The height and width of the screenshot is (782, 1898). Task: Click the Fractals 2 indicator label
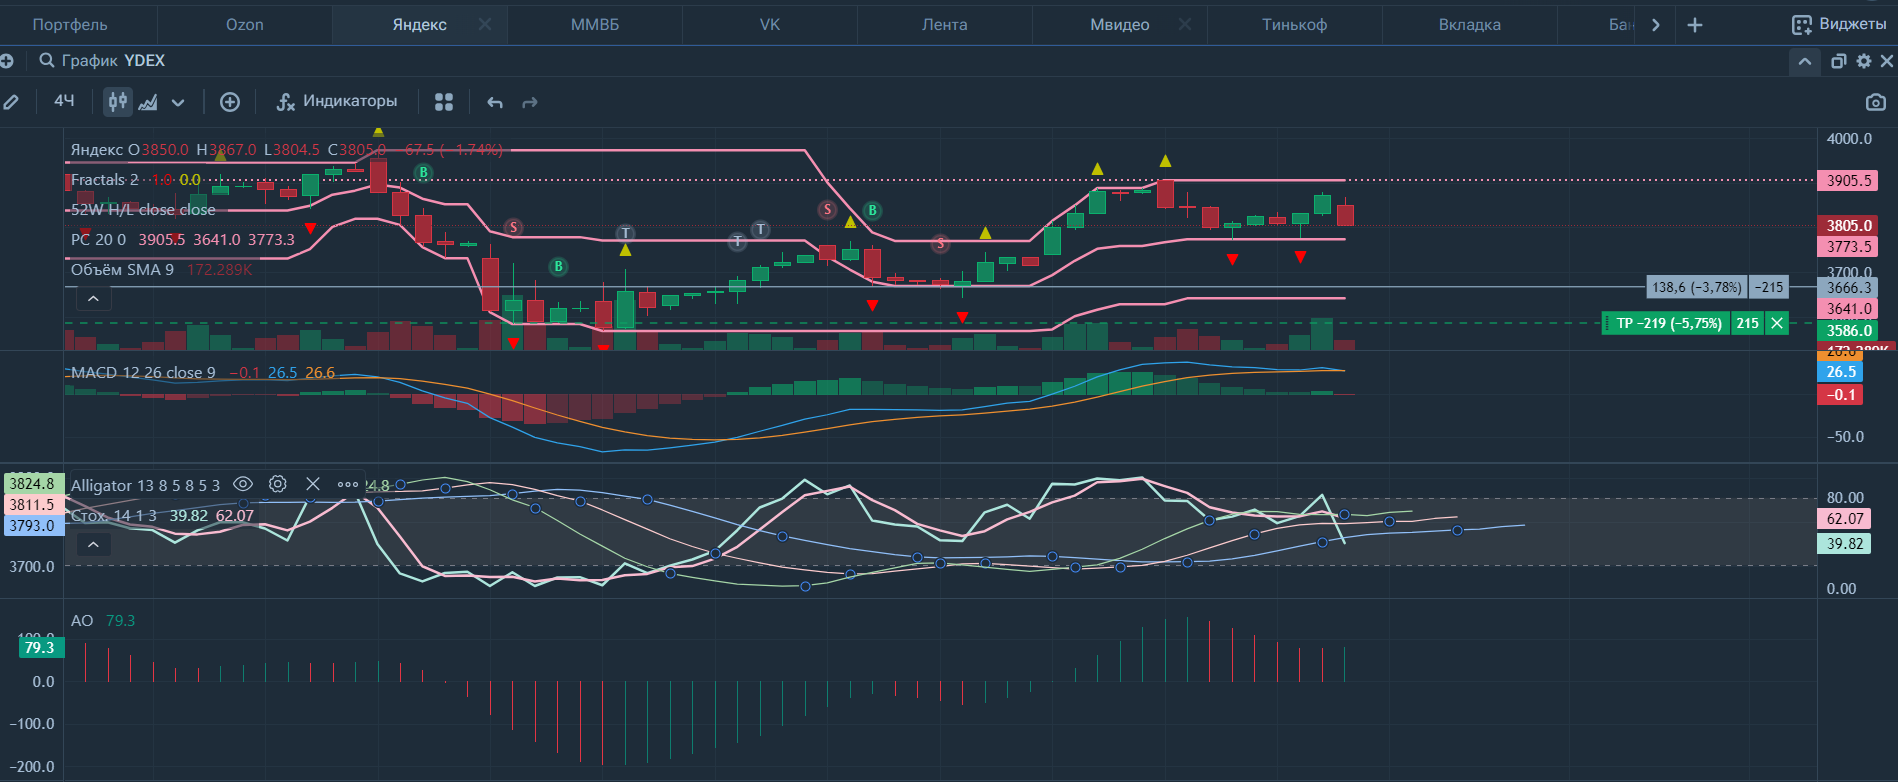point(105,180)
